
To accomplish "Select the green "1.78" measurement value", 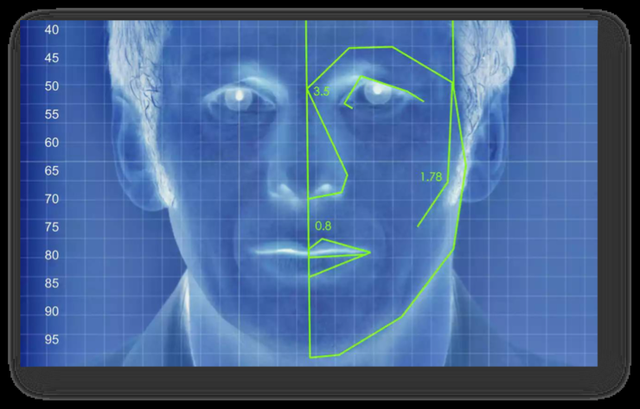I will coord(431,177).
